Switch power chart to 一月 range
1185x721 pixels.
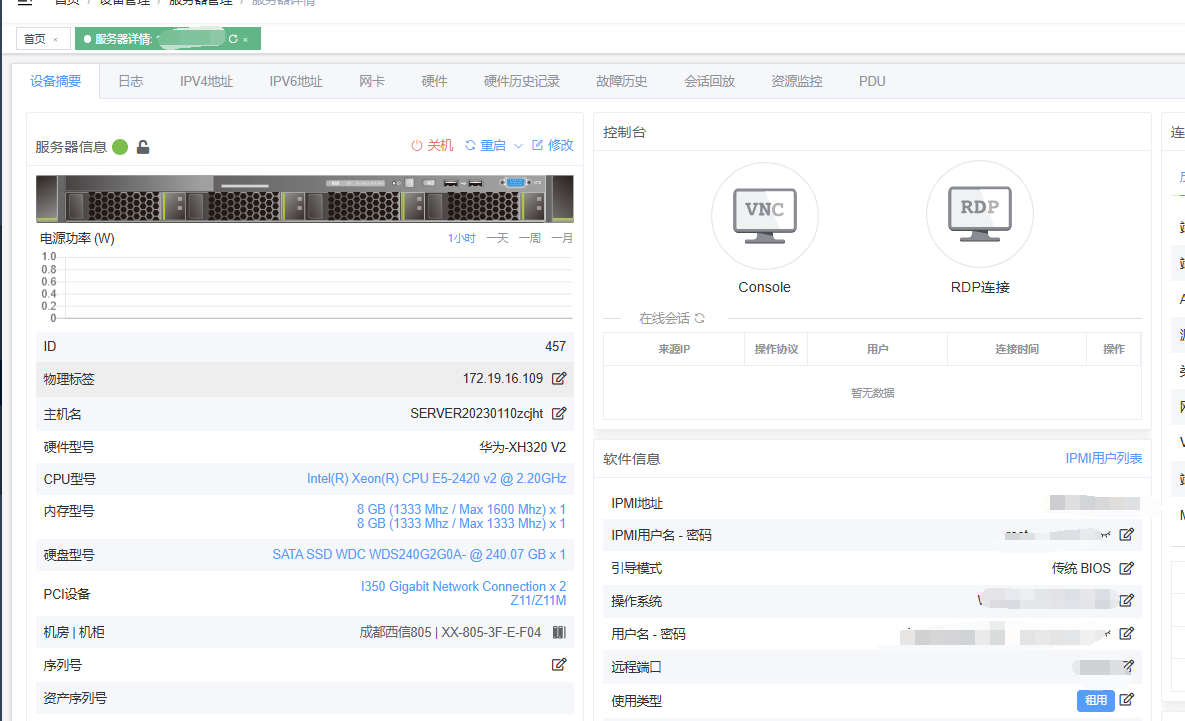[x=562, y=238]
